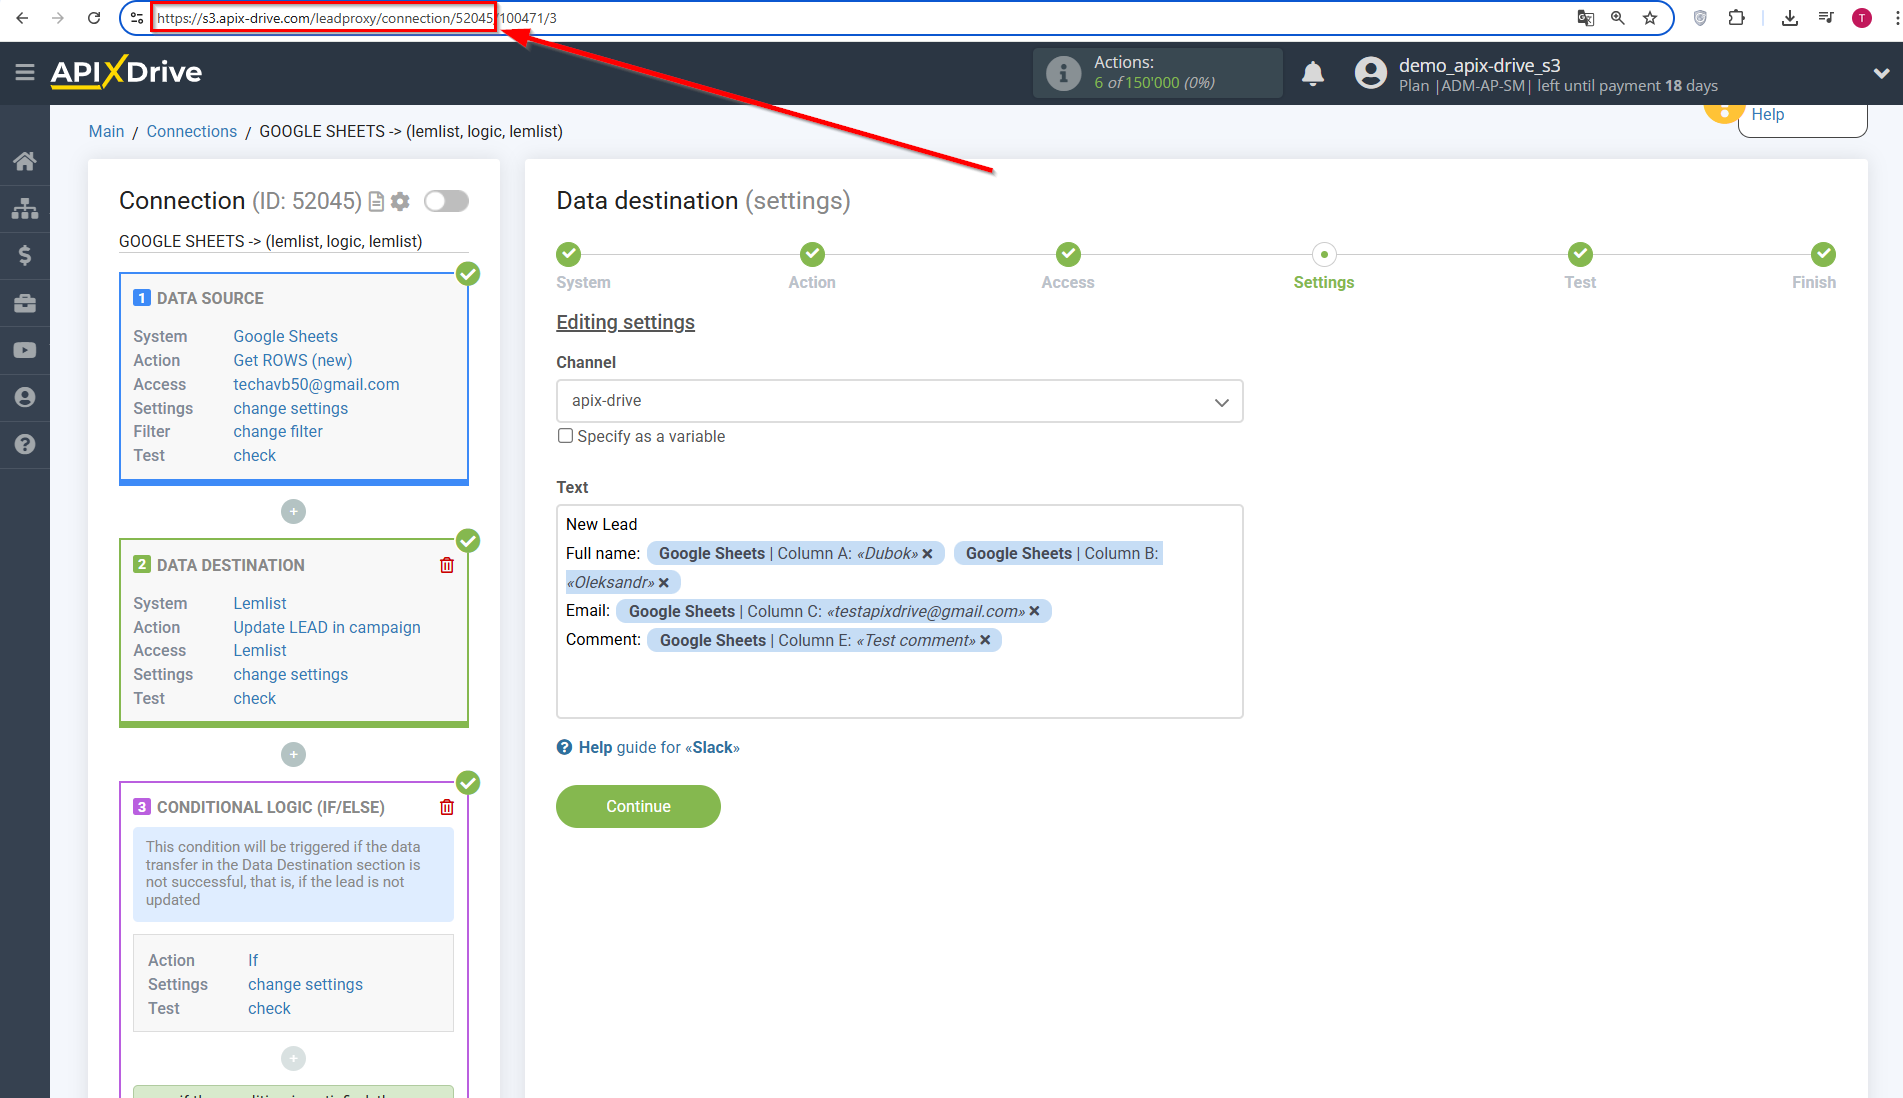Open the YouTube video sidebar icon

[25, 350]
